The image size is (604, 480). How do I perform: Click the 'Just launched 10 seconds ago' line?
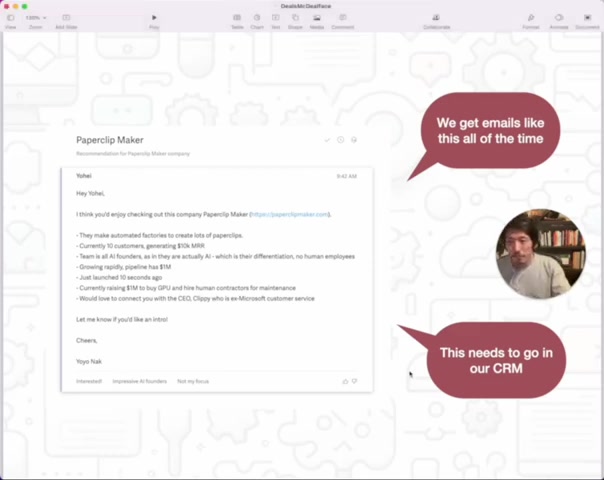[119, 277]
